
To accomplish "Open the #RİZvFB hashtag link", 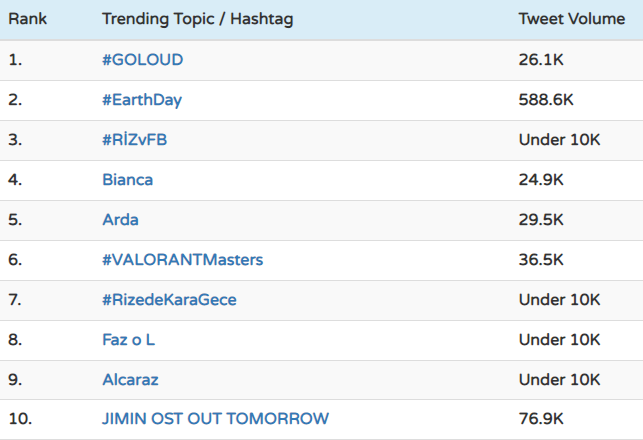I will (134, 140).
